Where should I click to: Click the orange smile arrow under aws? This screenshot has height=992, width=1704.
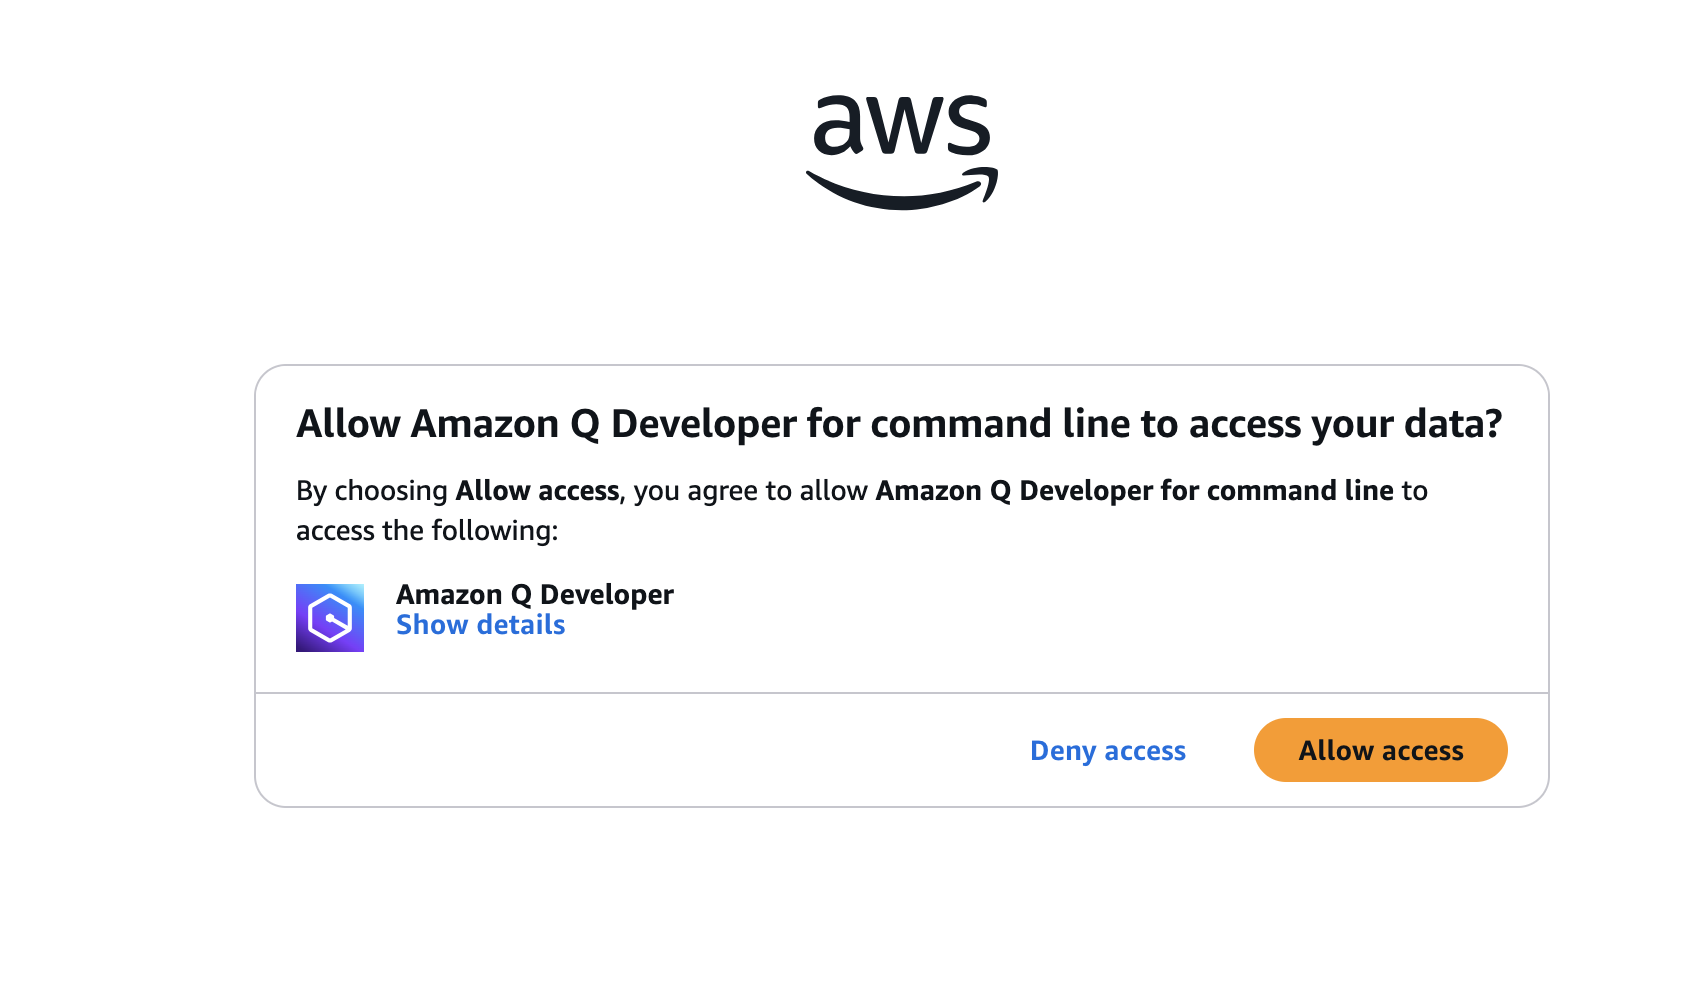pos(902,189)
